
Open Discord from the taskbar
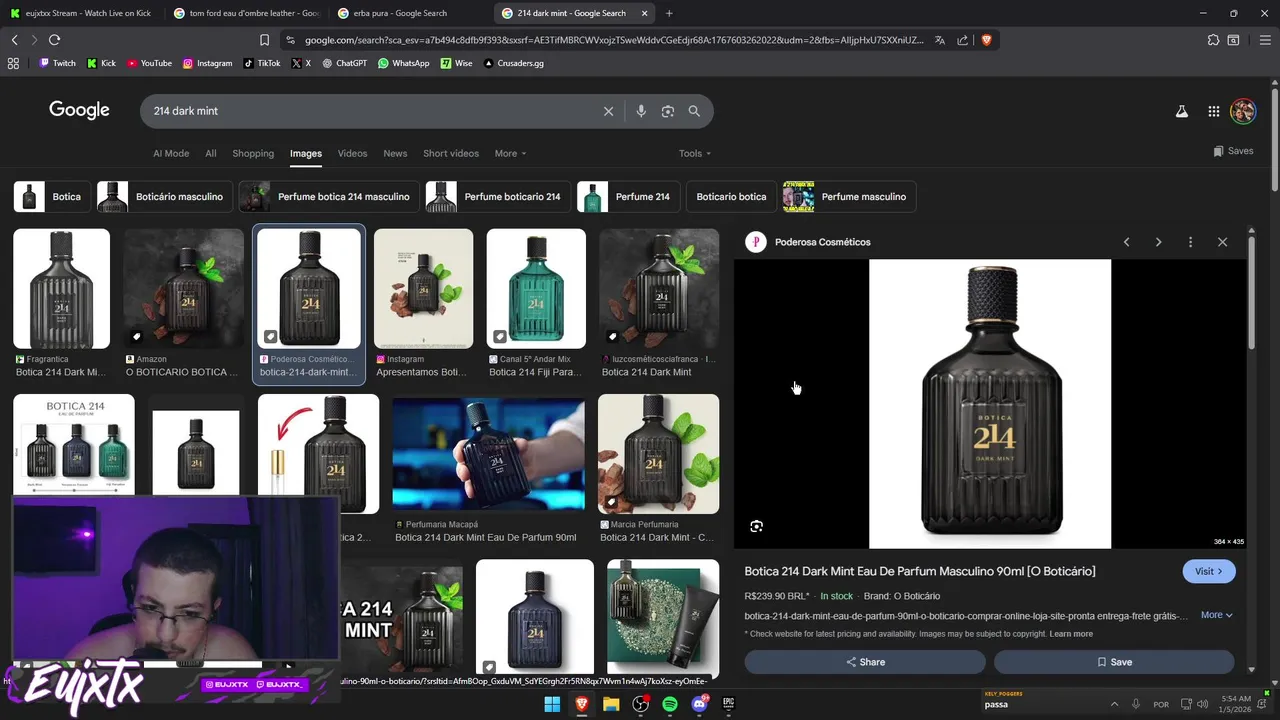click(699, 704)
